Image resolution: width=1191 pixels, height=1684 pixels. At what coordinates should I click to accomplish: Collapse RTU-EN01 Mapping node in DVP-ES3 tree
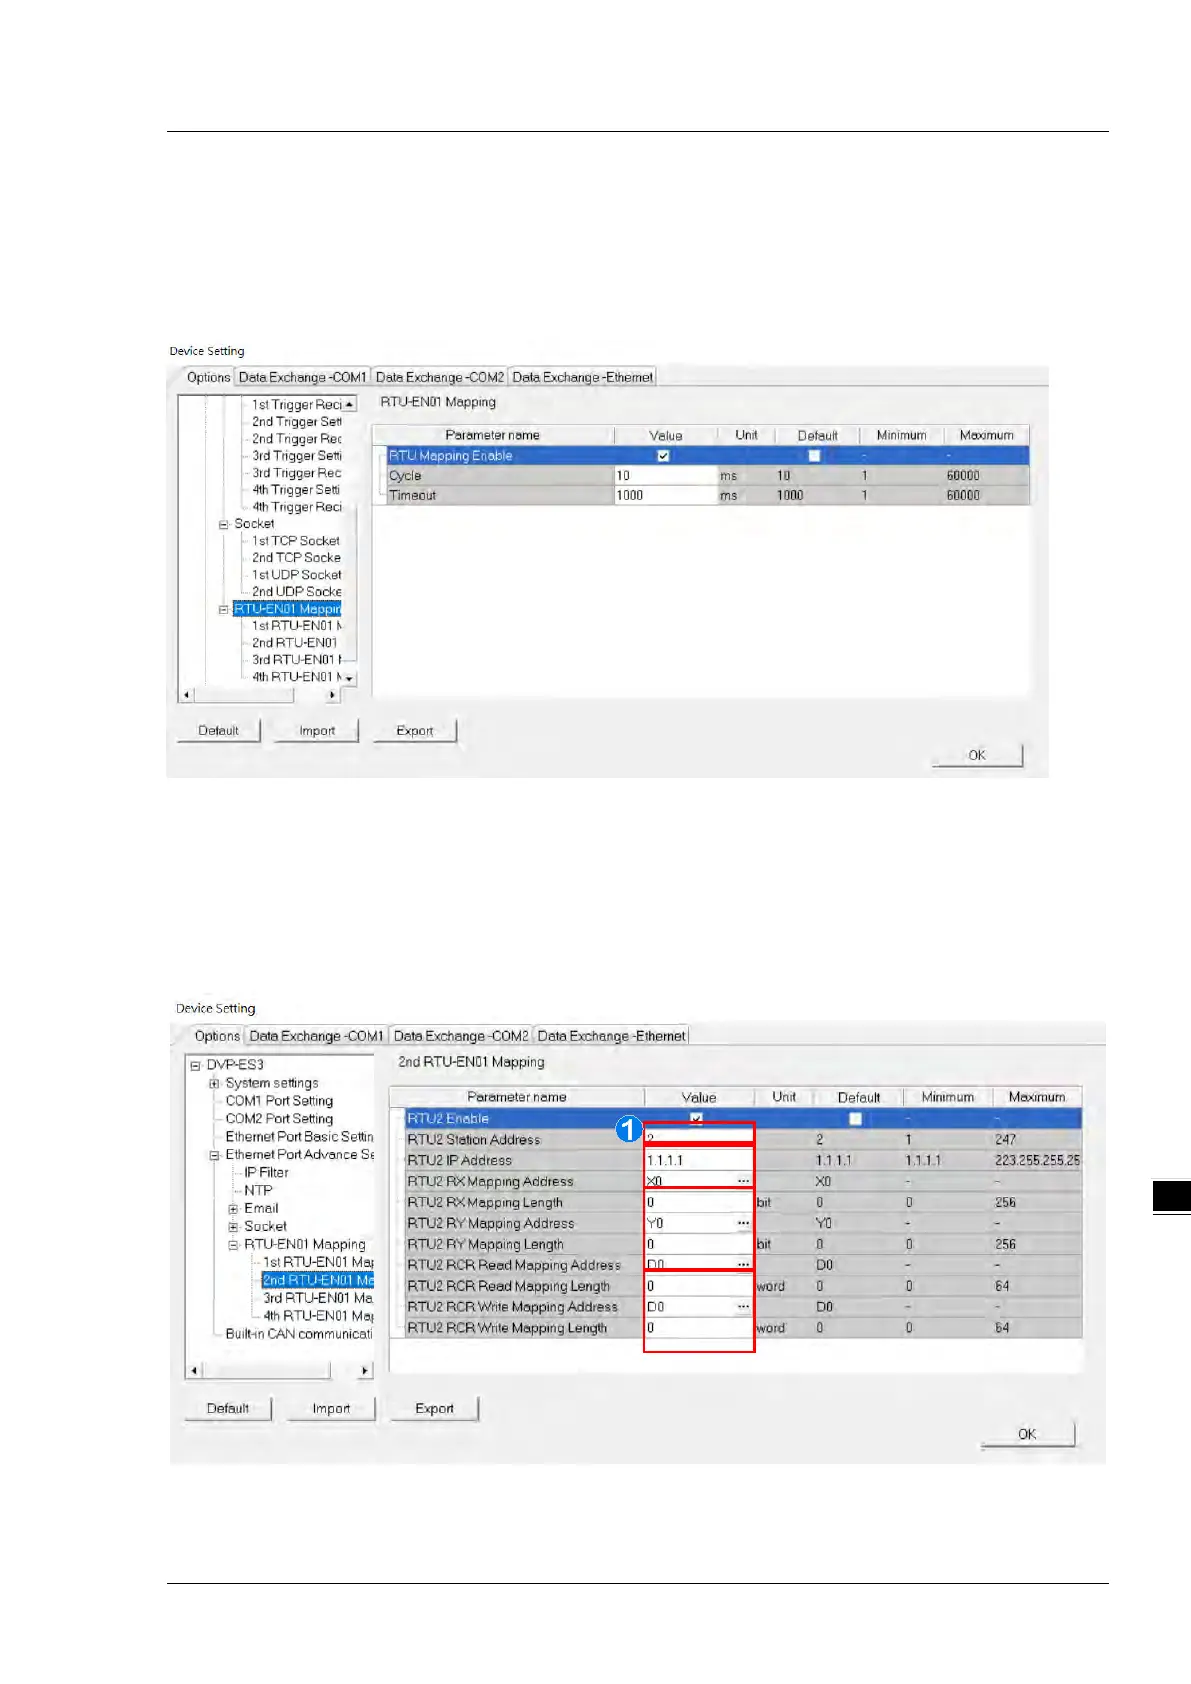point(233,1245)
